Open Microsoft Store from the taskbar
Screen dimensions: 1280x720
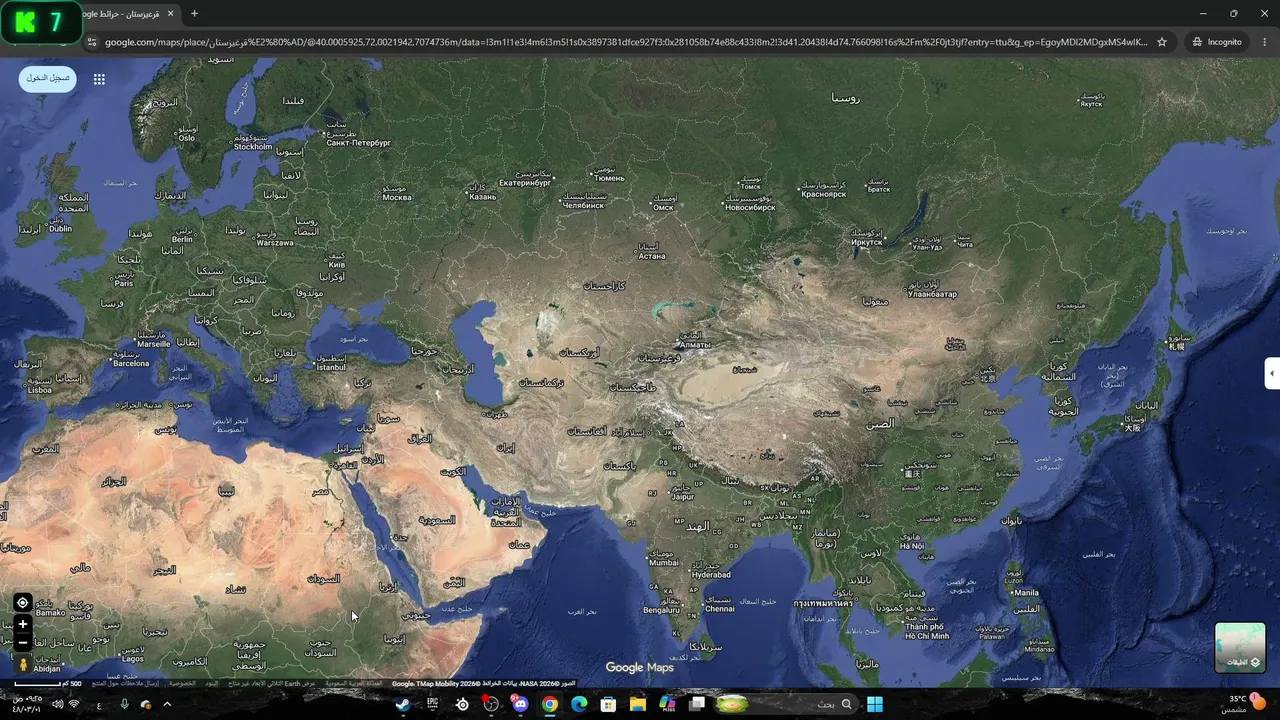(x=608, y=704)
